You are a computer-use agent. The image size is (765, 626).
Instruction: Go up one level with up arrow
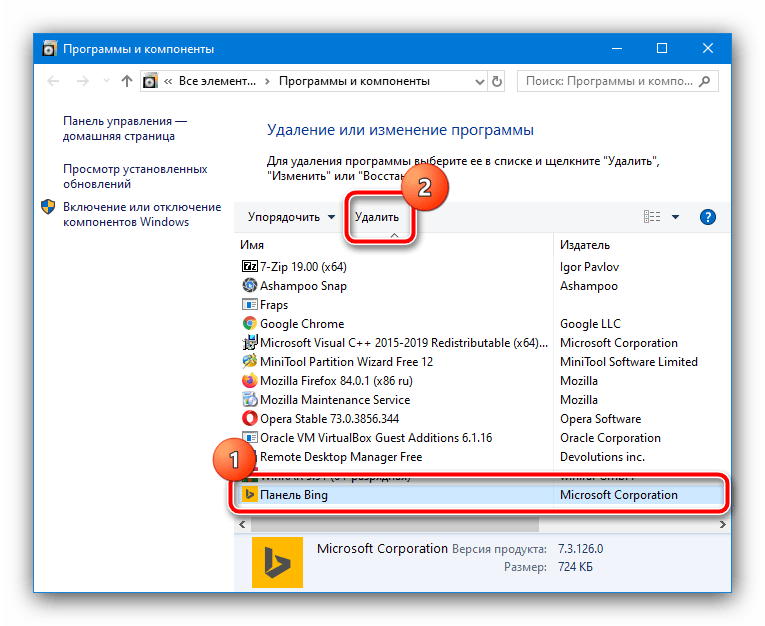127,81
